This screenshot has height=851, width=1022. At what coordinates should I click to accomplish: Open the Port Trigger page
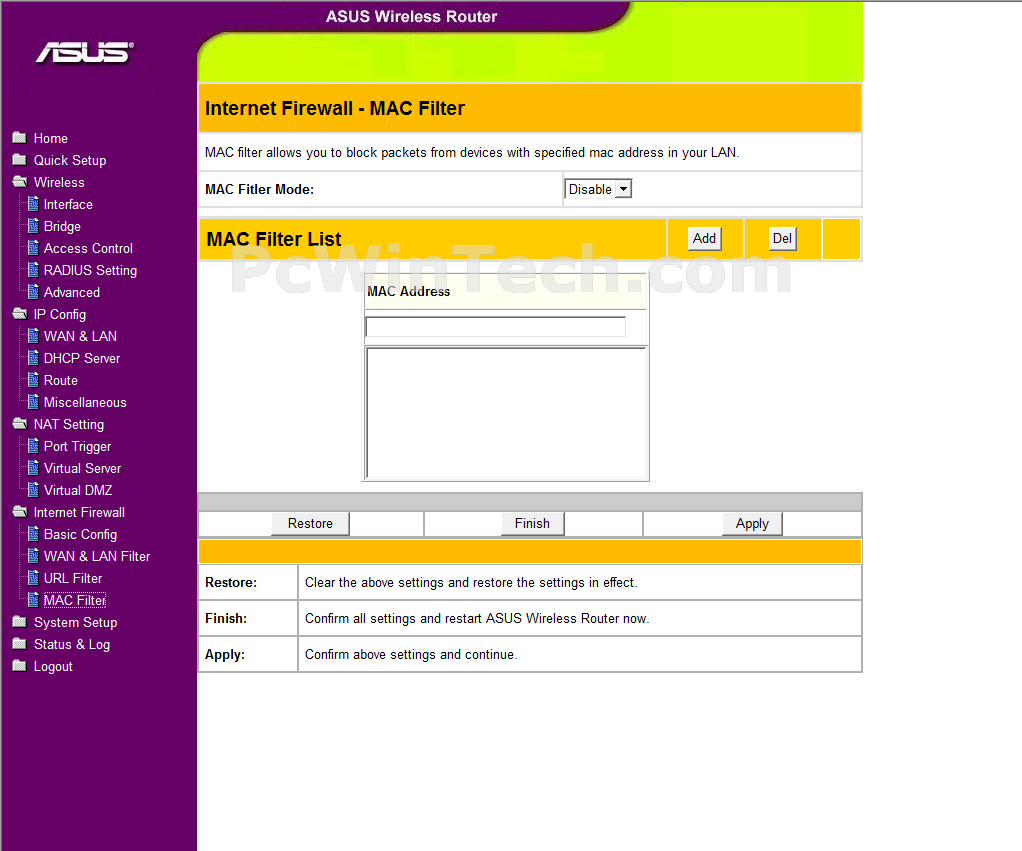(78, 447)
